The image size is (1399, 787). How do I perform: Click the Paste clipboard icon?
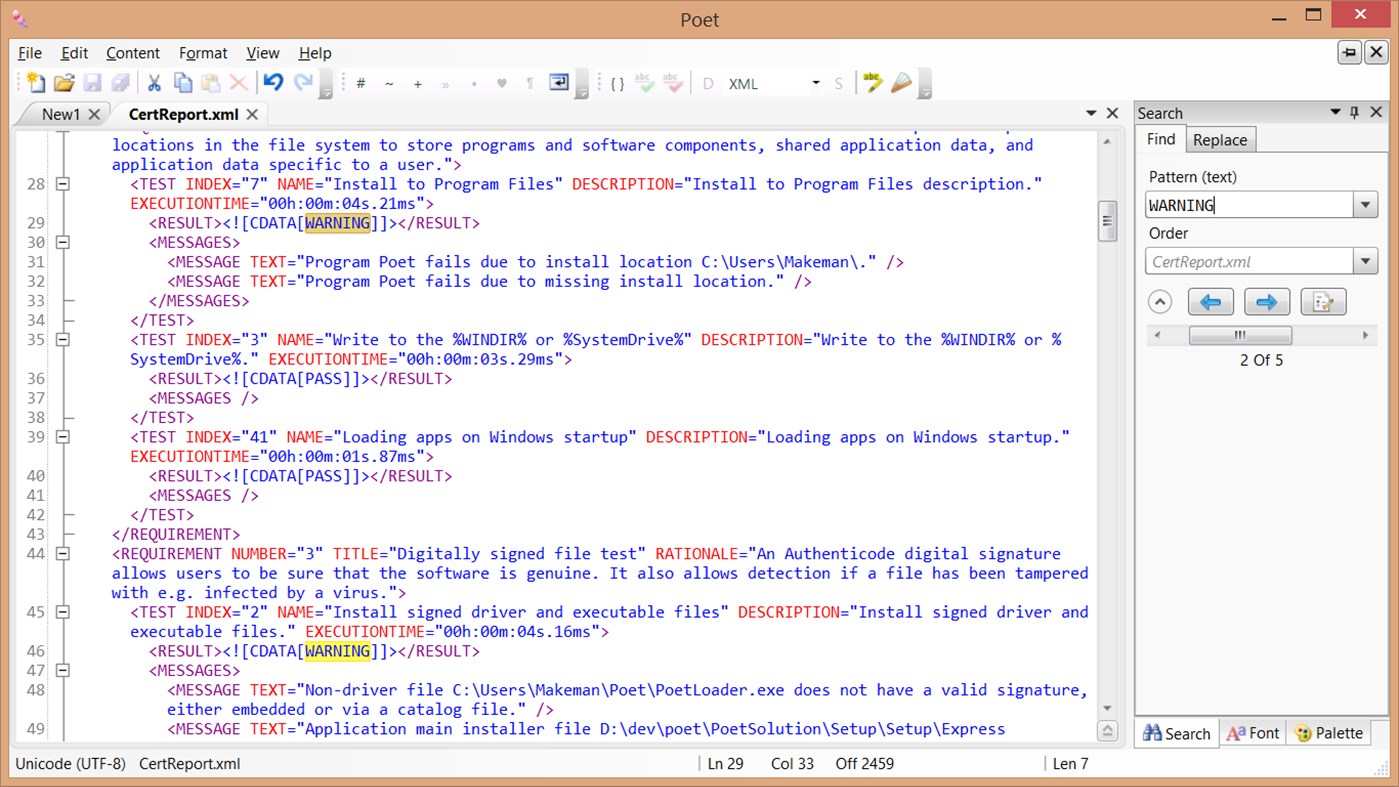tap(211, 83)
